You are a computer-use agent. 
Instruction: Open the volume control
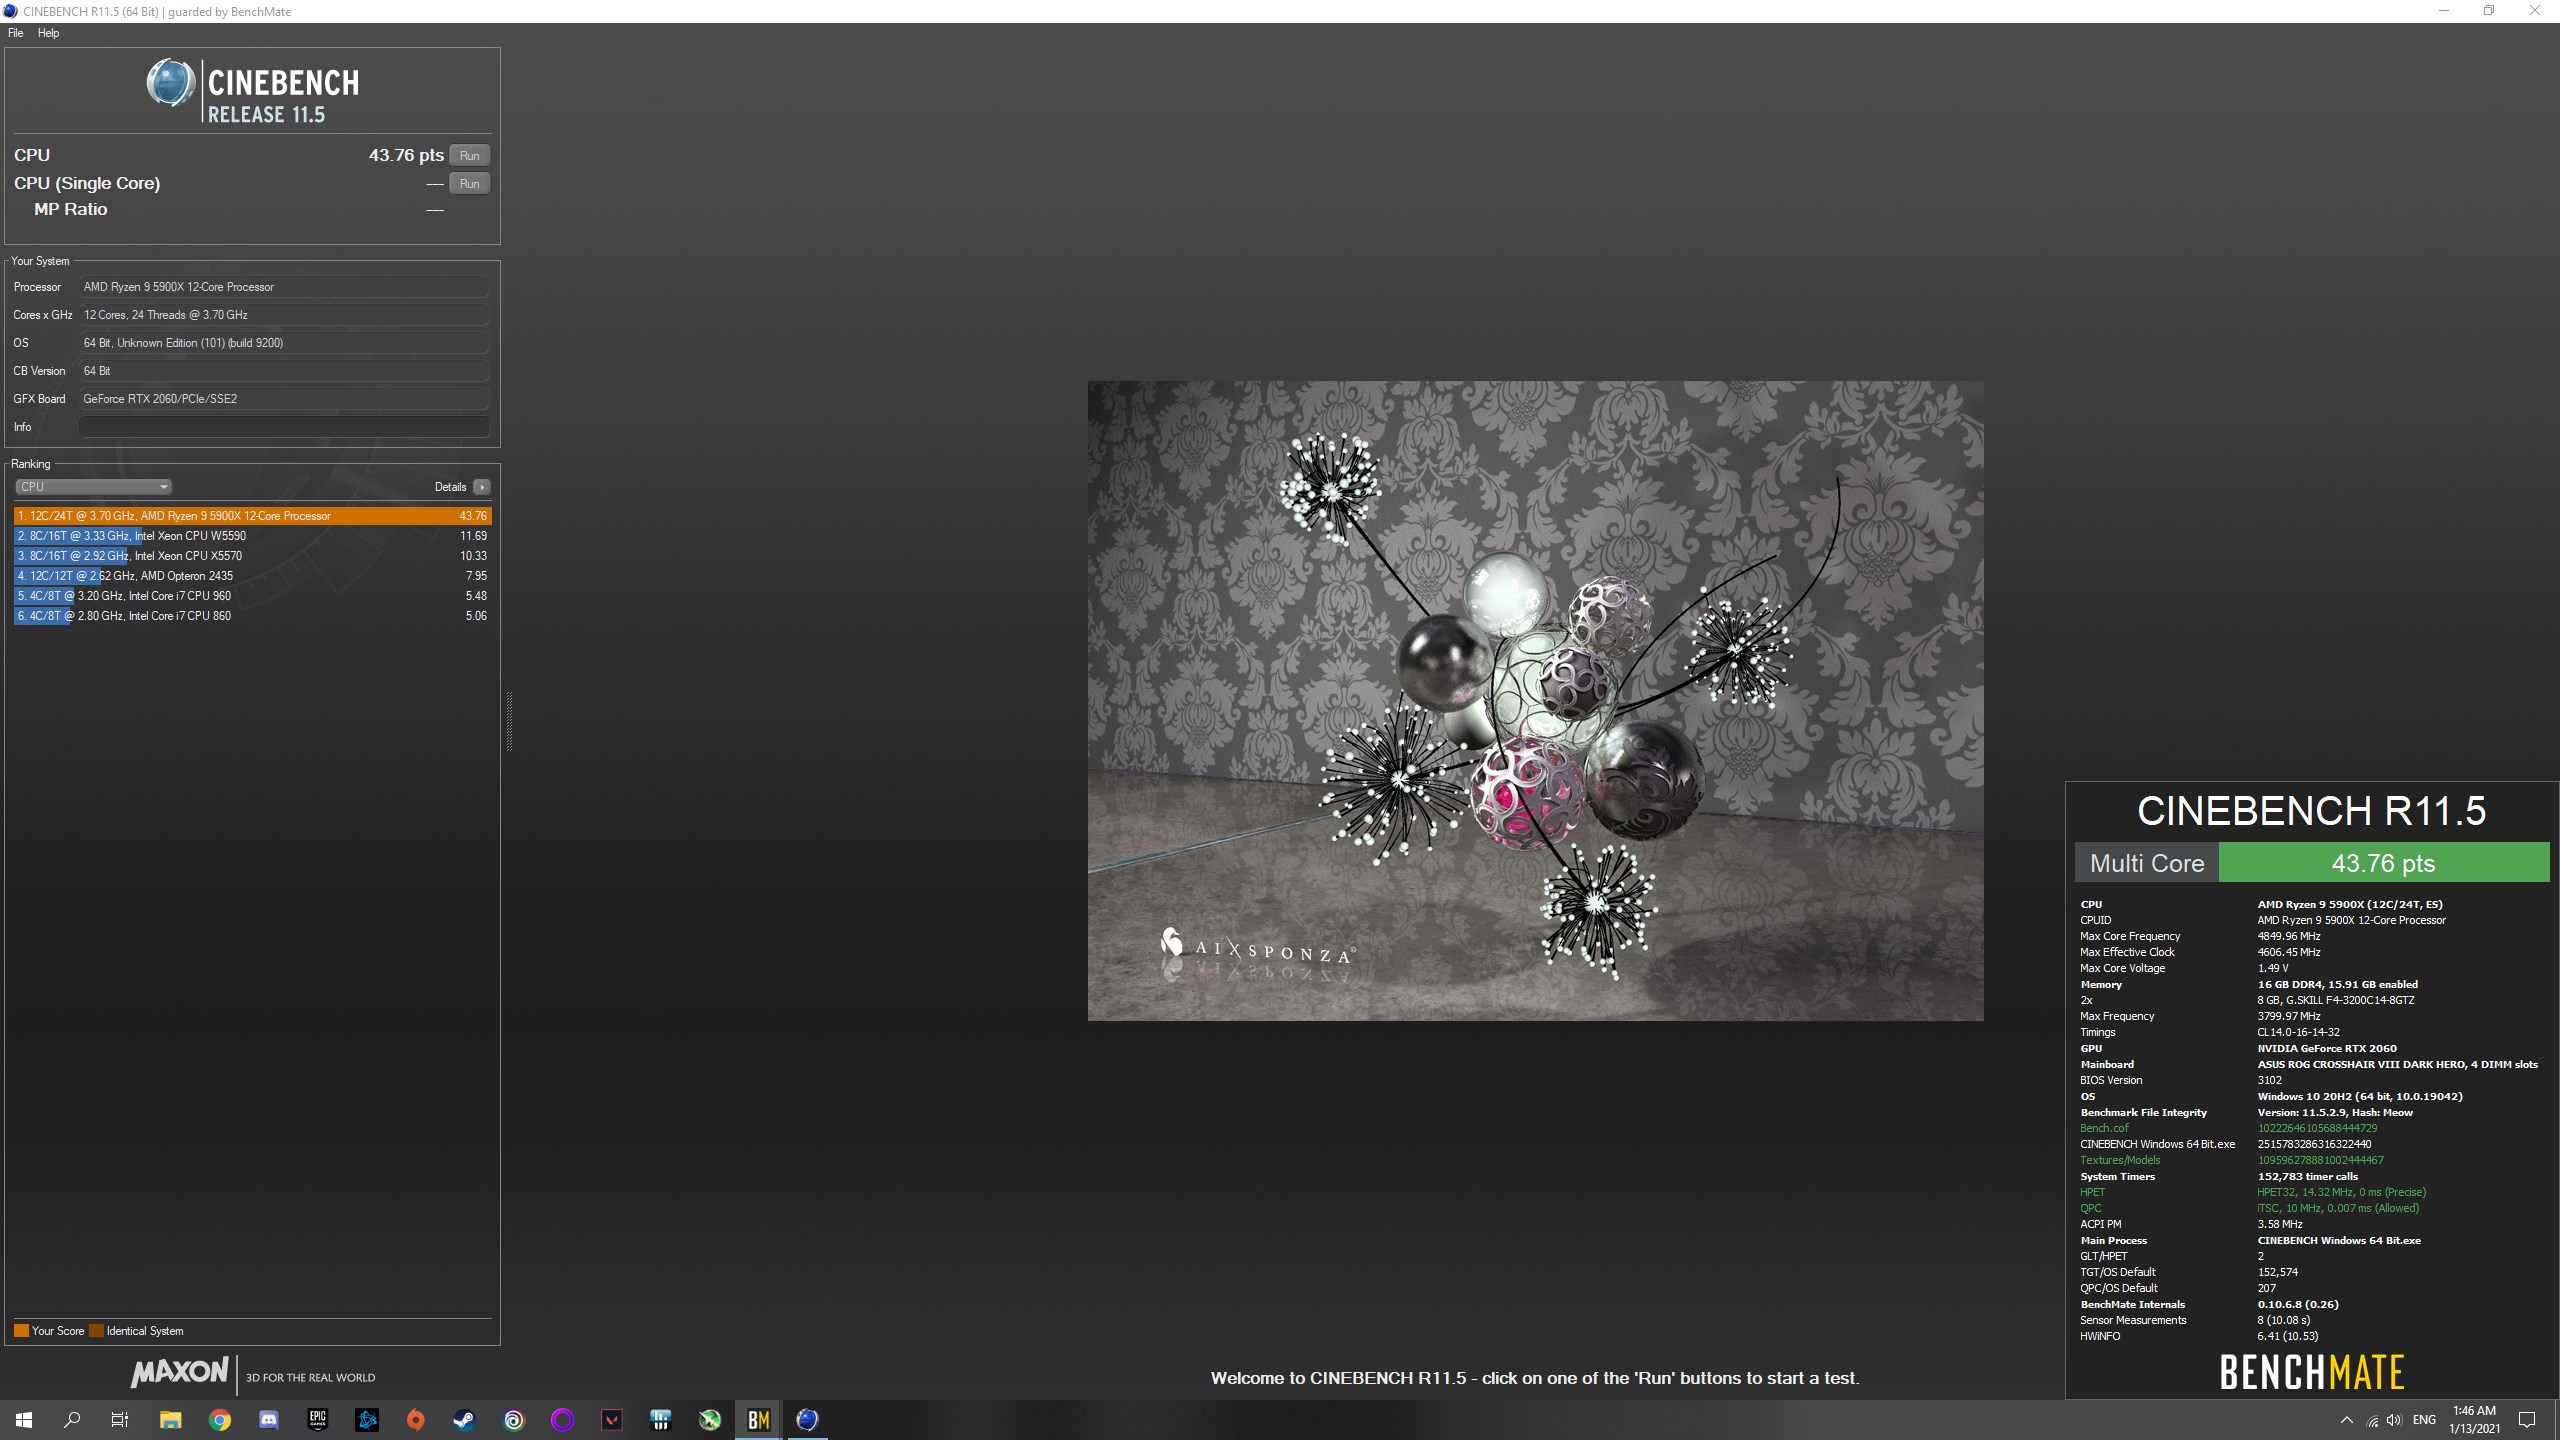pos(2394,1420)
